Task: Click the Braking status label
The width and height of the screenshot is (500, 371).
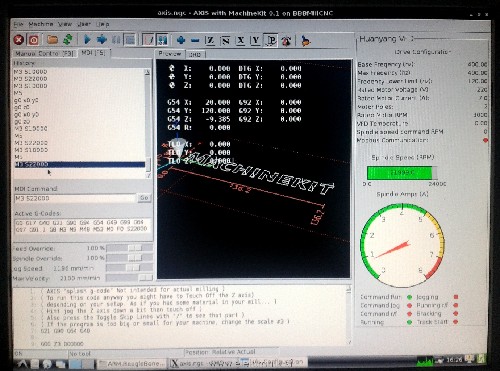Action: click(x=429, y=314)
